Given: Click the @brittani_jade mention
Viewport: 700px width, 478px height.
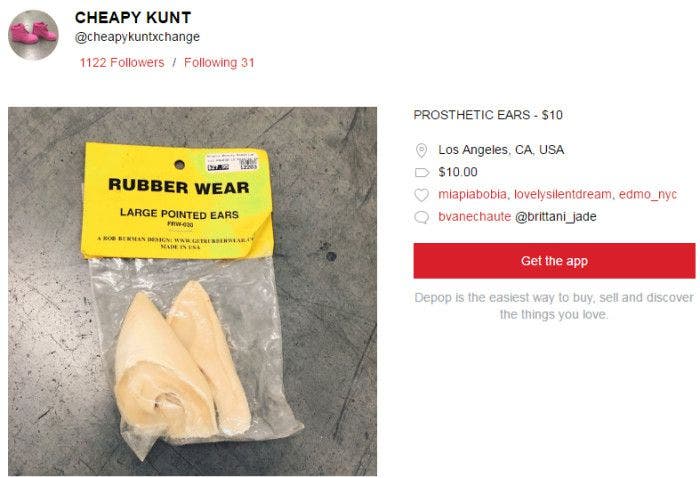Looking at the screenshot, I should 556,217.
